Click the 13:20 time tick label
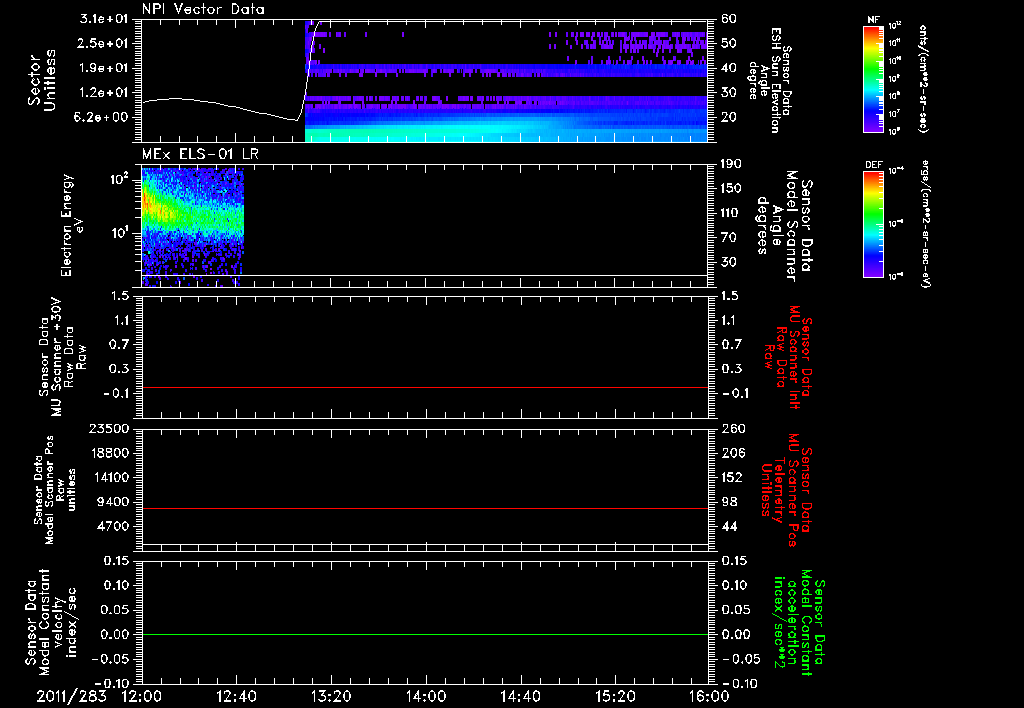The width and height of the screenshot is (1024, 708). (x=331, y=696)
